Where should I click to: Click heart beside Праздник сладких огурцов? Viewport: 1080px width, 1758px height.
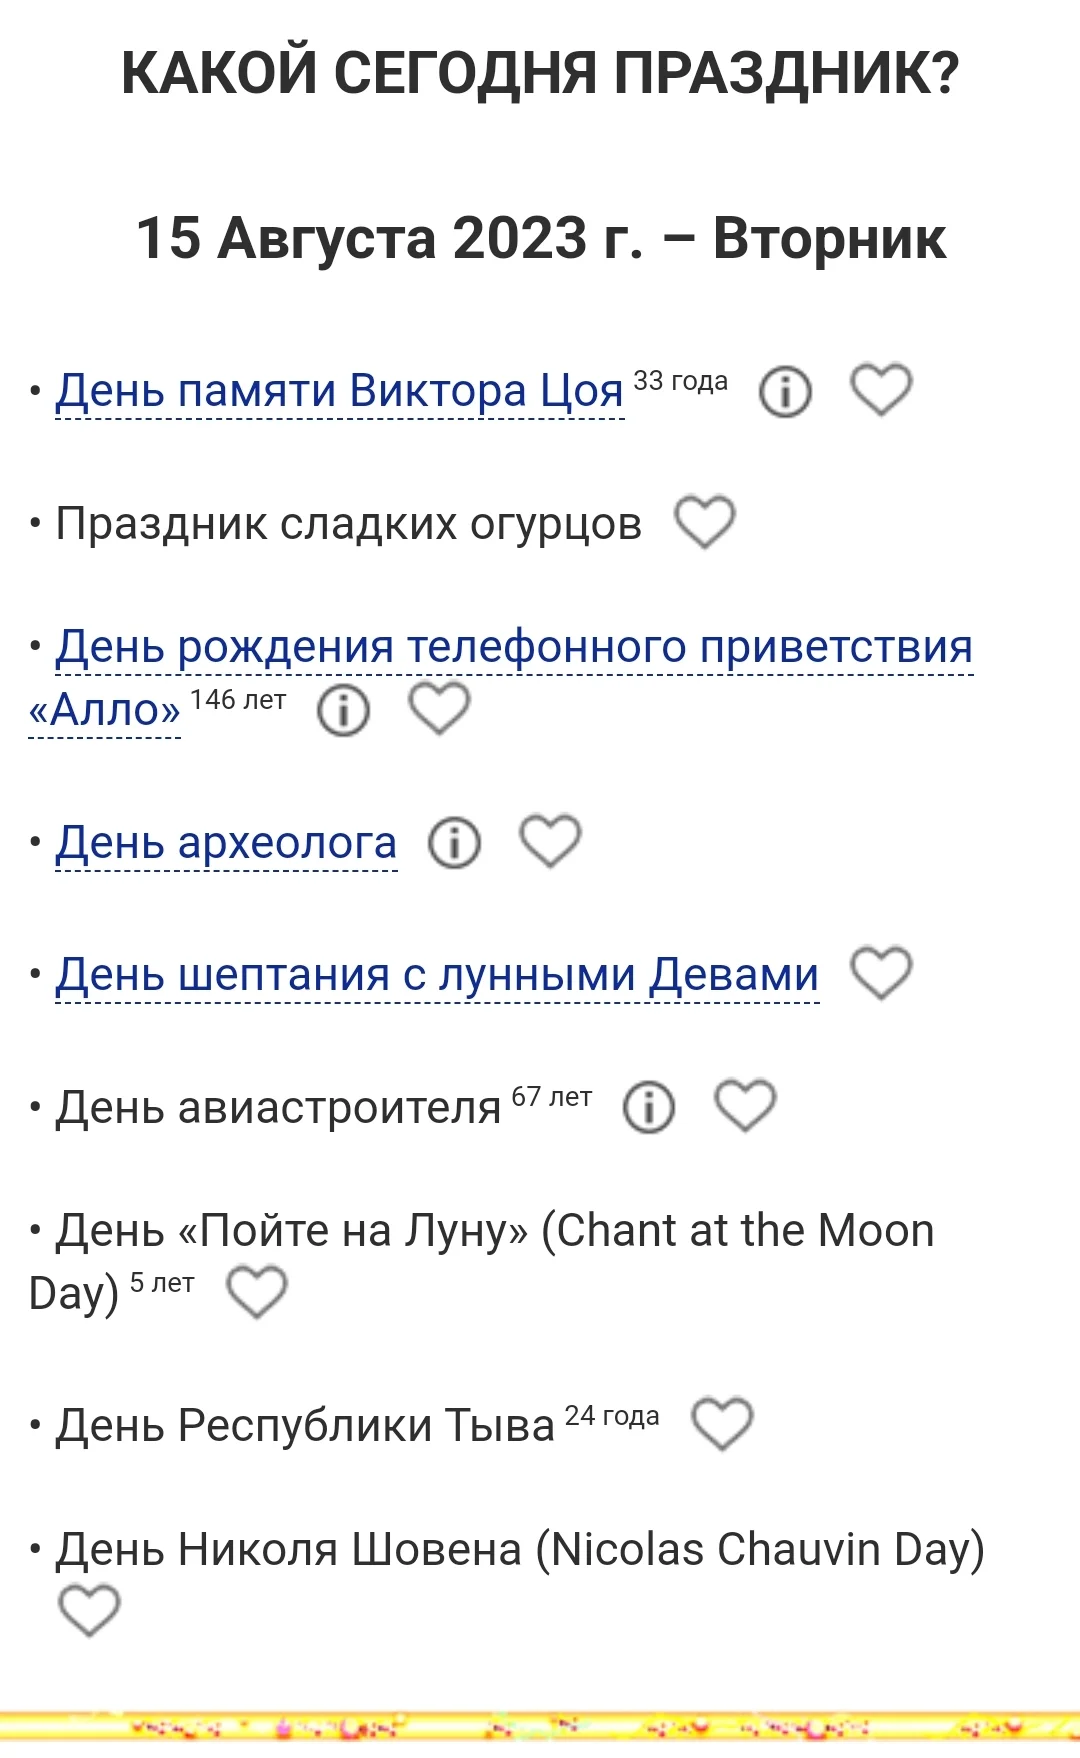(706, 522)
